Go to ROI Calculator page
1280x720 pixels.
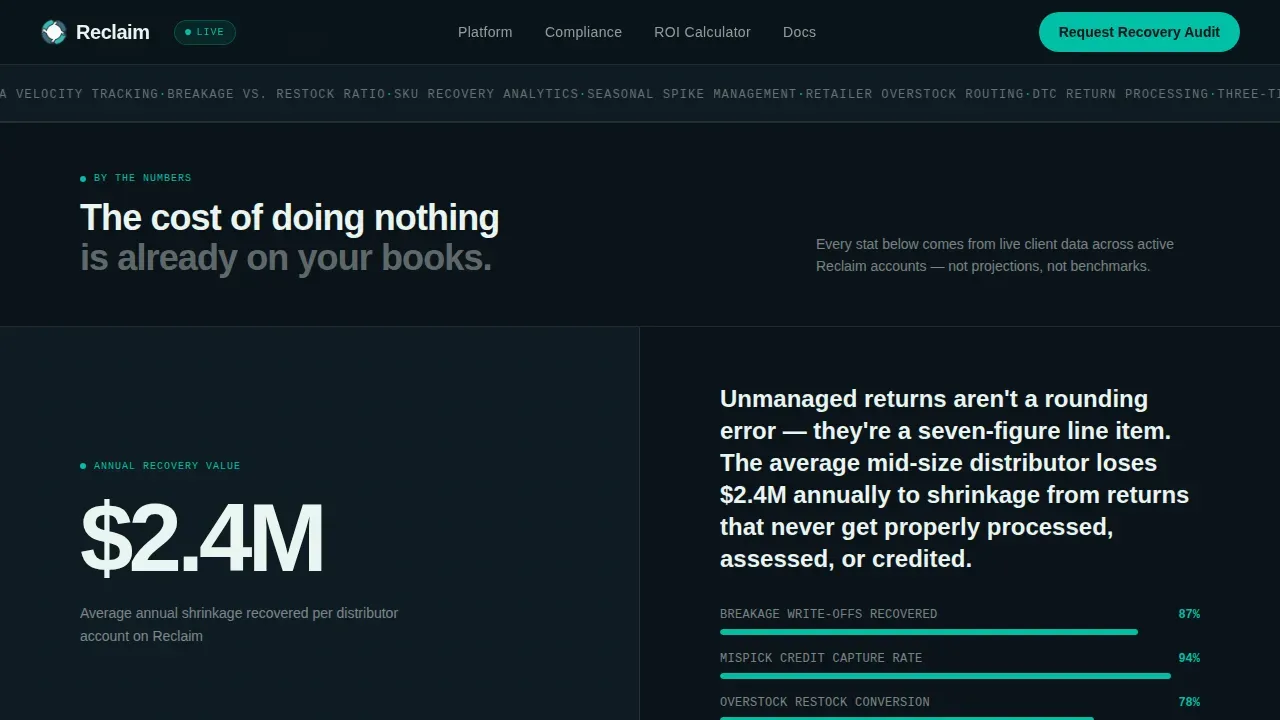tap(702, 32)
